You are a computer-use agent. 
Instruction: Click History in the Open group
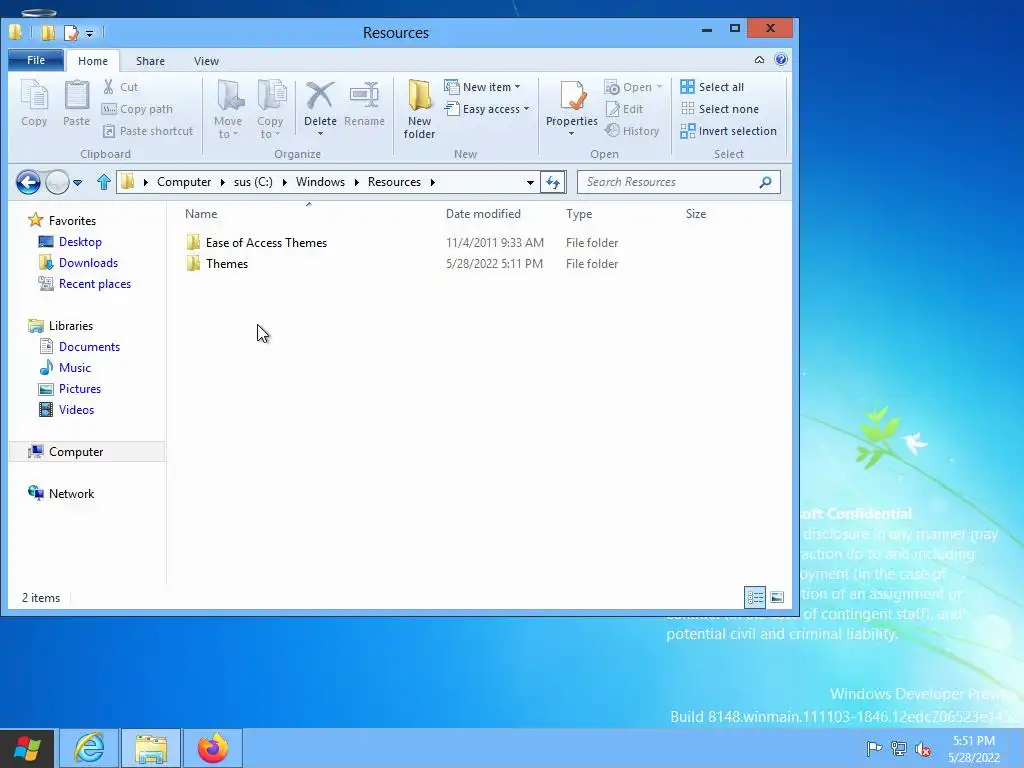632,131
